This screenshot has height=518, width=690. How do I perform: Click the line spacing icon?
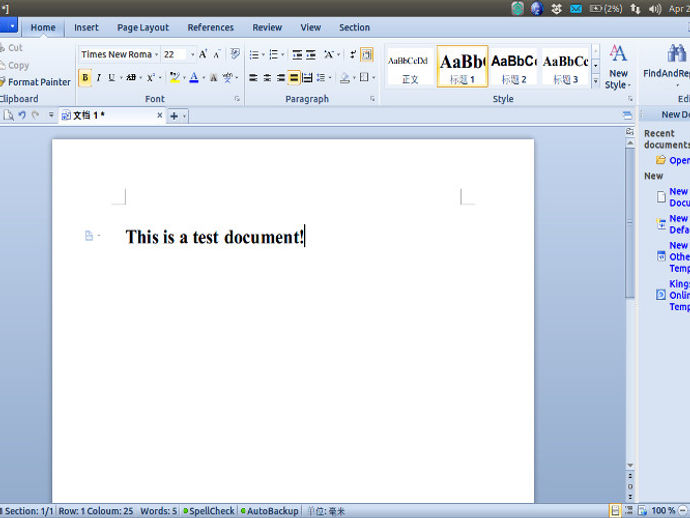[321, 78]
